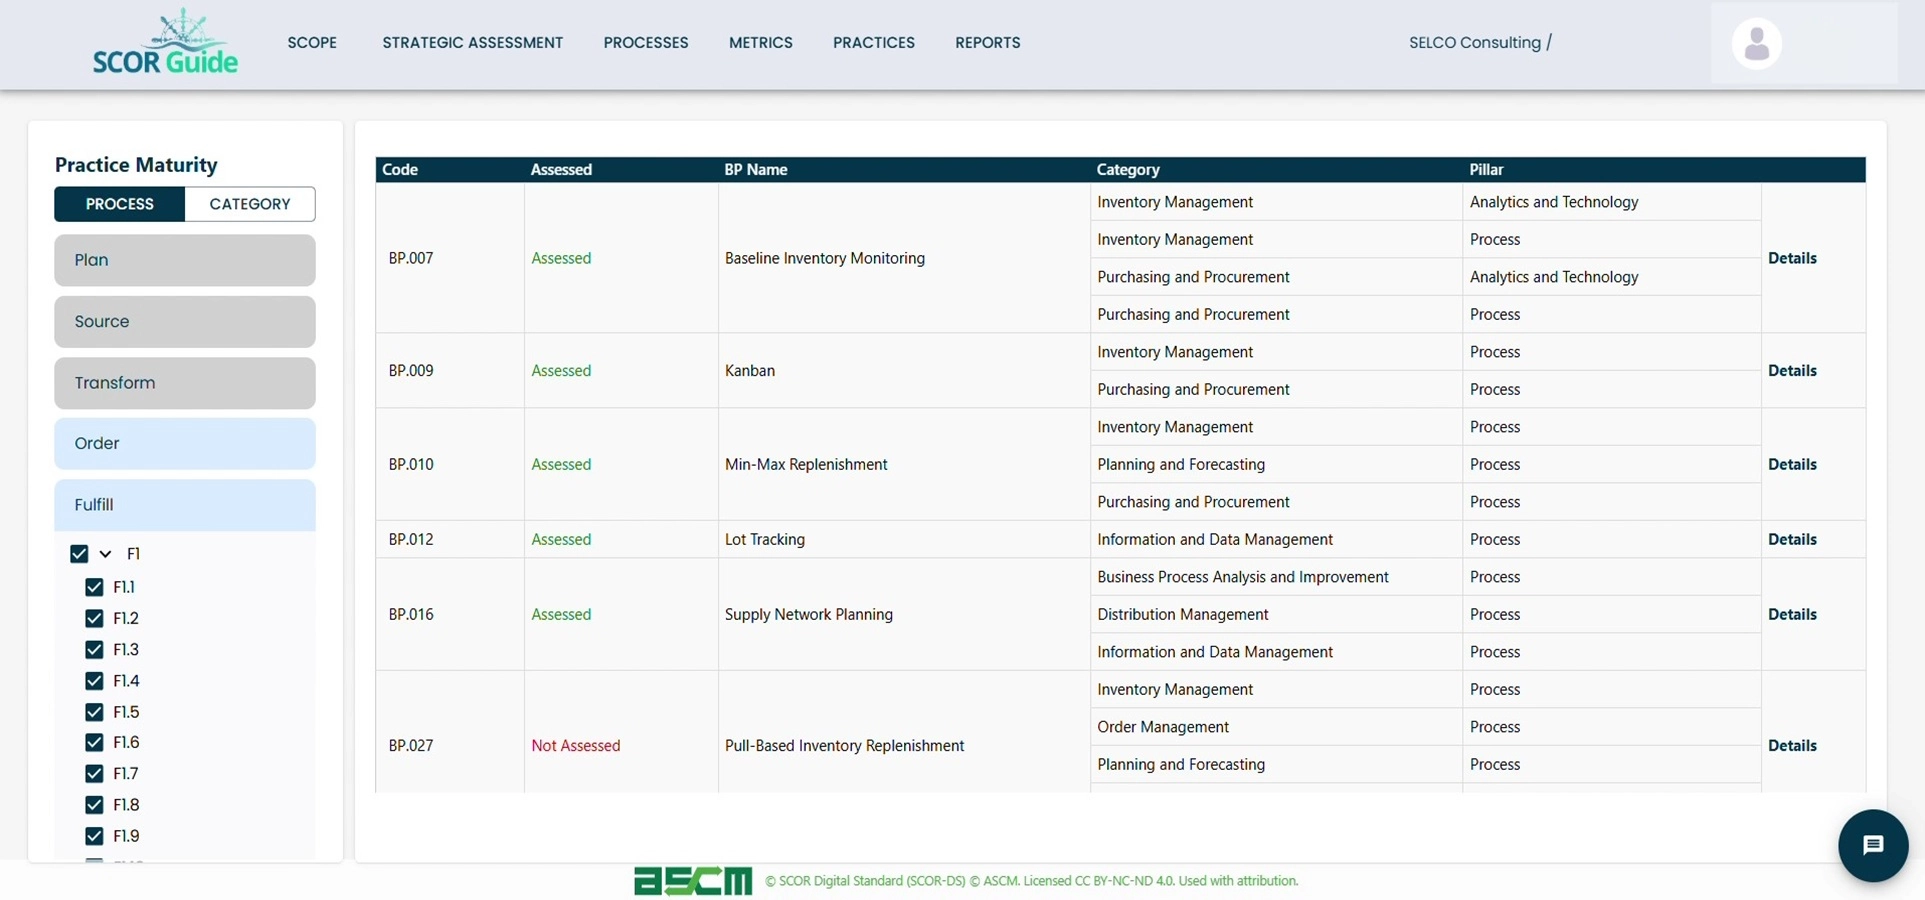
Task: Uncheck the F1 checkbox
Action: pos(80,553)
